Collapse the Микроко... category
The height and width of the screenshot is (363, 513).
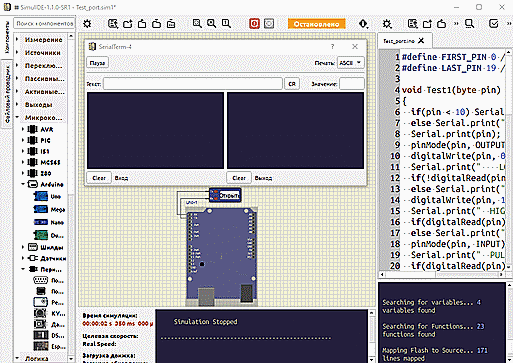(x=17, y=117)
